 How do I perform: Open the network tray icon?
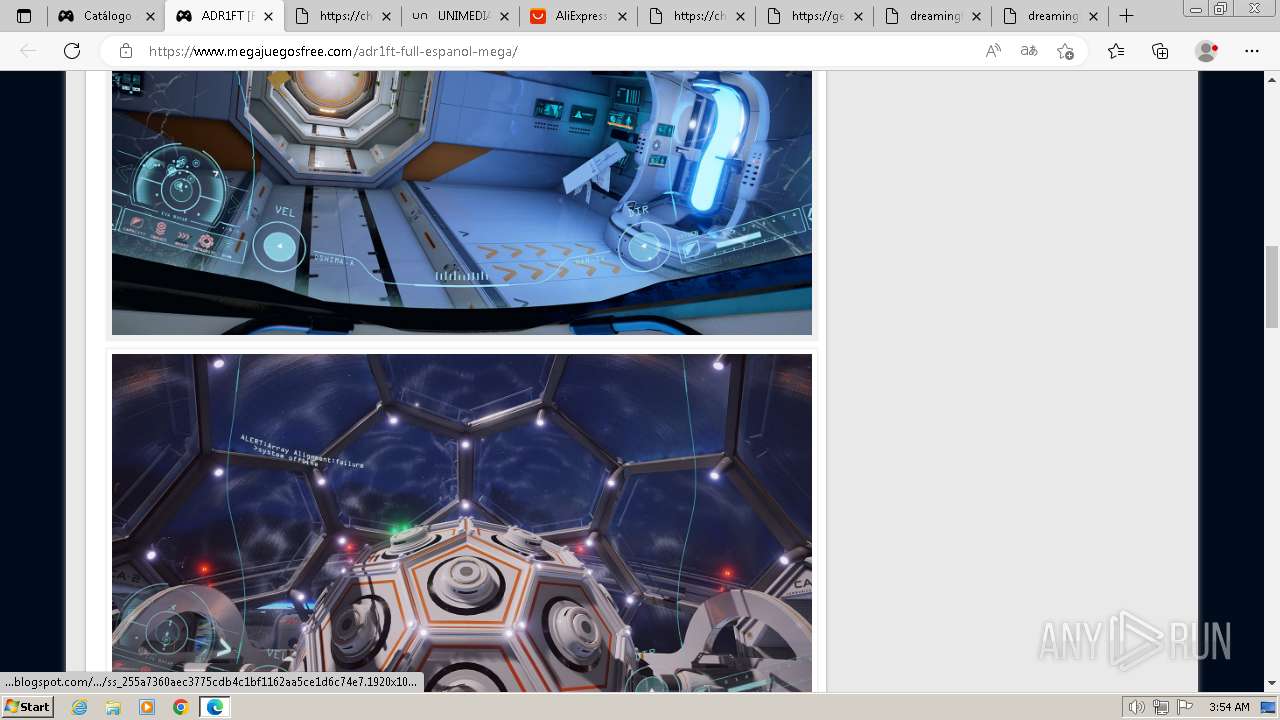pyautogui.click(x=1160, y=707)
